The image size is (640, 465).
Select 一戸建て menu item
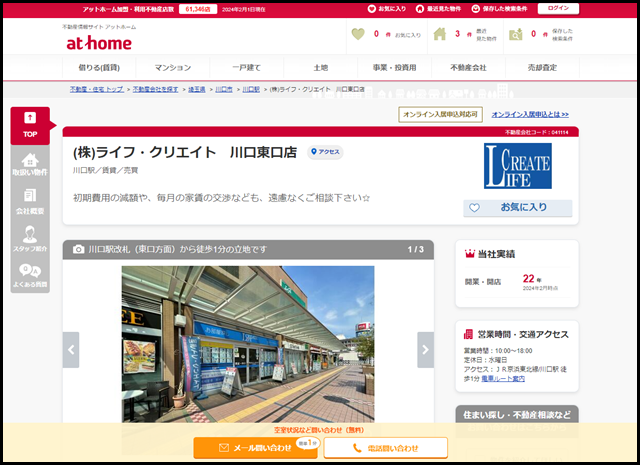coord(247,67)
